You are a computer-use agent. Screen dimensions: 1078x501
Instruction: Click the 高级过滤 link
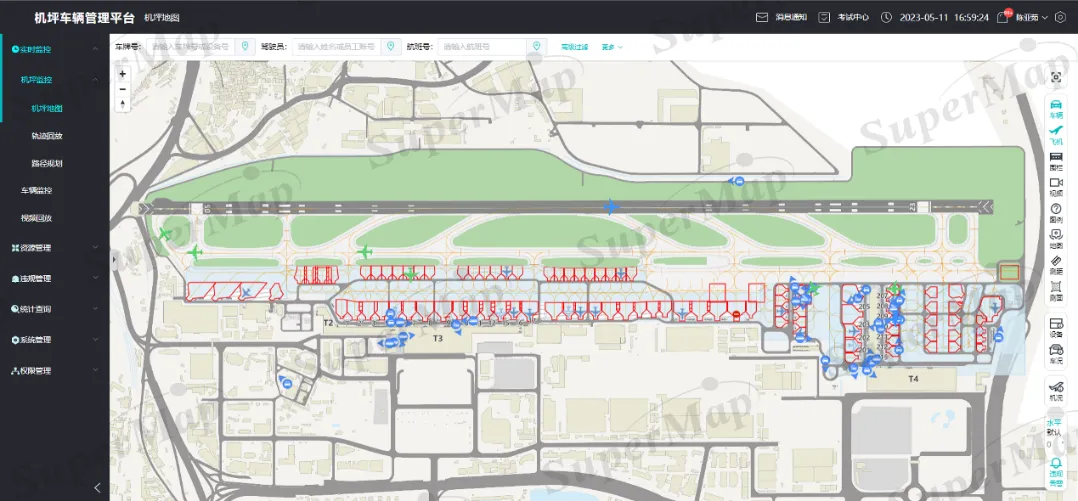(x=574, y=47)
